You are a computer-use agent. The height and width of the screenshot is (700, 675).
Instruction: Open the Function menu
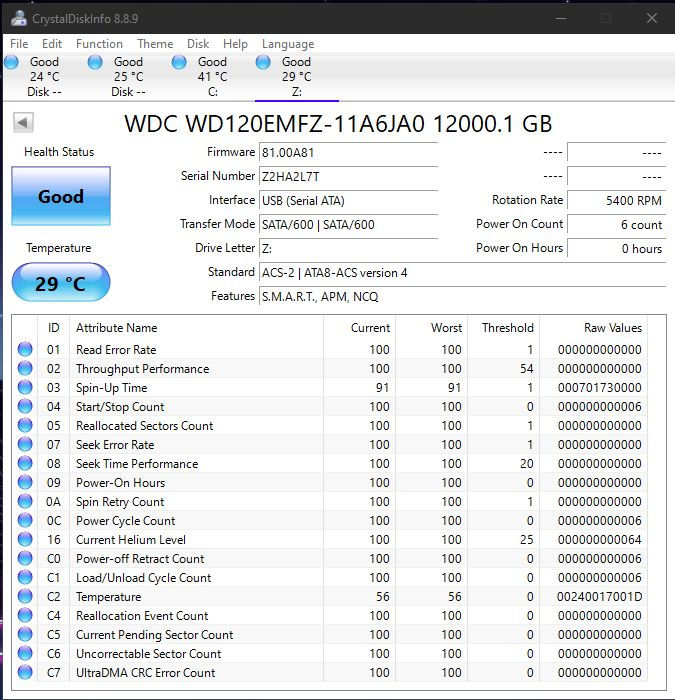tap(99, 44)
